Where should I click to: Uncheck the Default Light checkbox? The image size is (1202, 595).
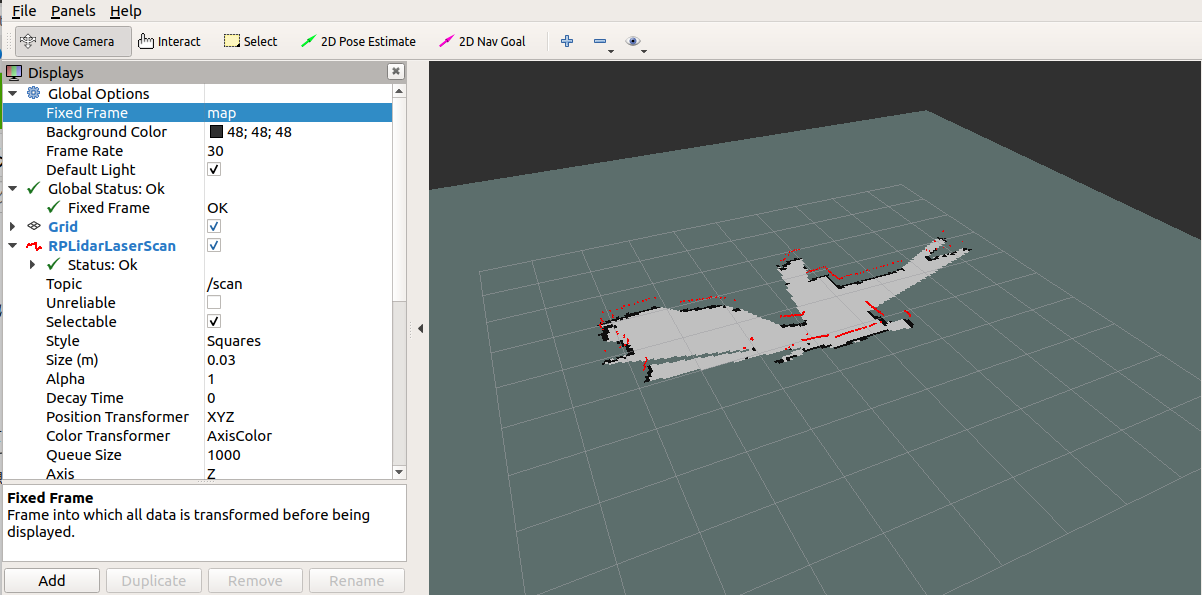pos(214,170)
